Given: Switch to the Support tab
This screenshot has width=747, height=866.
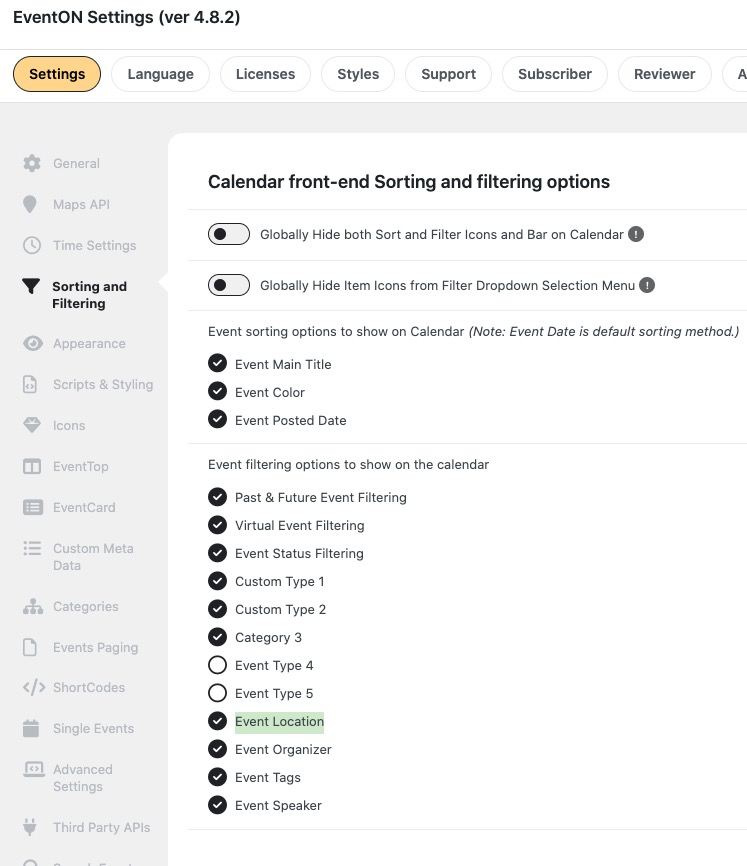Looking at the screenshot, I should coord(448,74).
